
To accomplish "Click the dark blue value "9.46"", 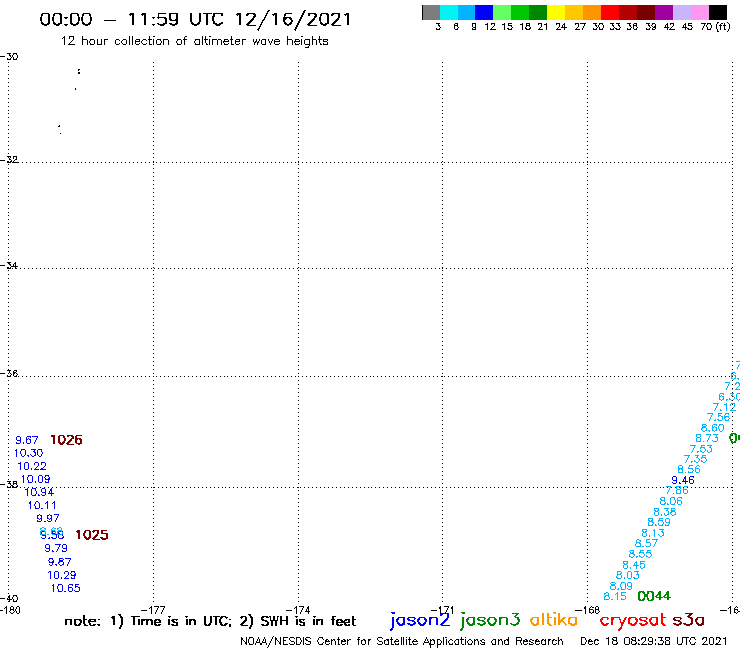I will [683, 481].
